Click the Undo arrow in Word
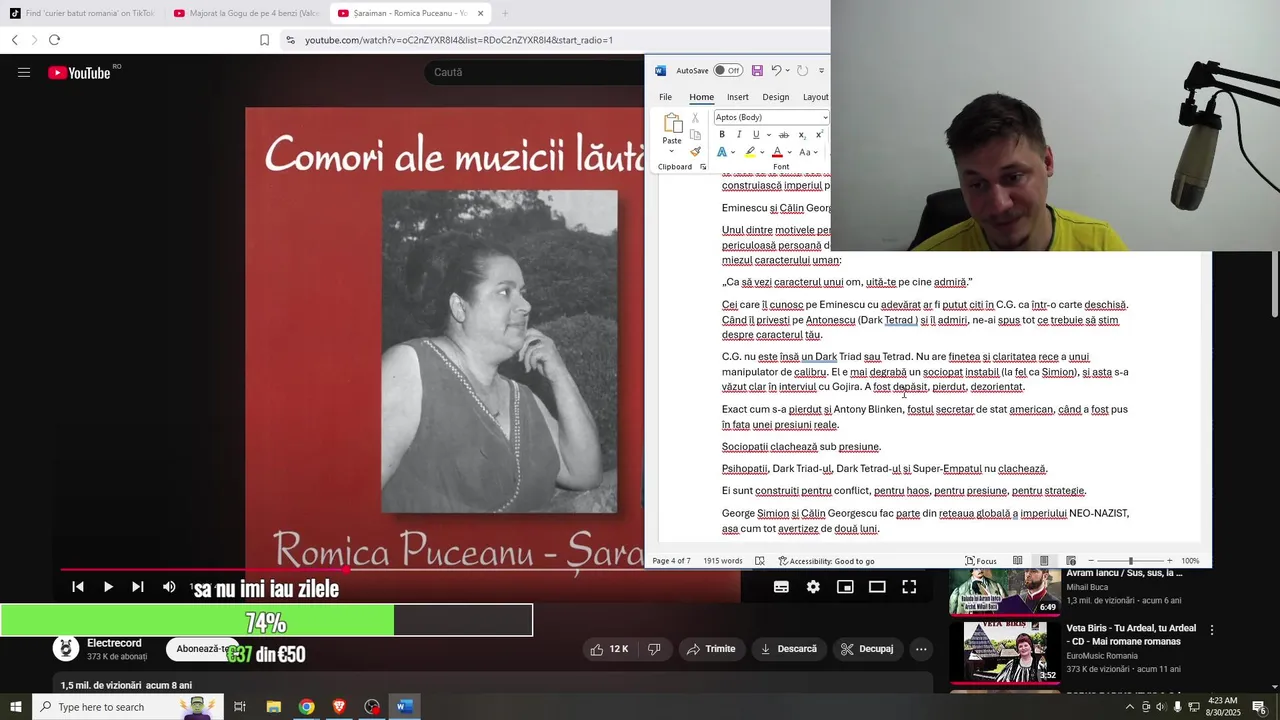This screenshot has width=1280, height=720. point(776,71)
